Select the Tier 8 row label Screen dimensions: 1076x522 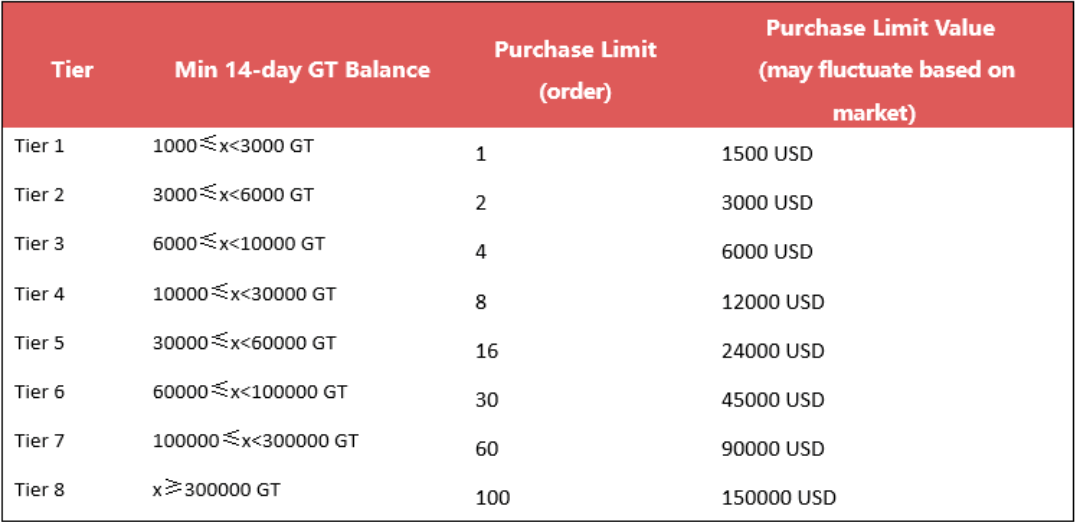pos(39,490)
